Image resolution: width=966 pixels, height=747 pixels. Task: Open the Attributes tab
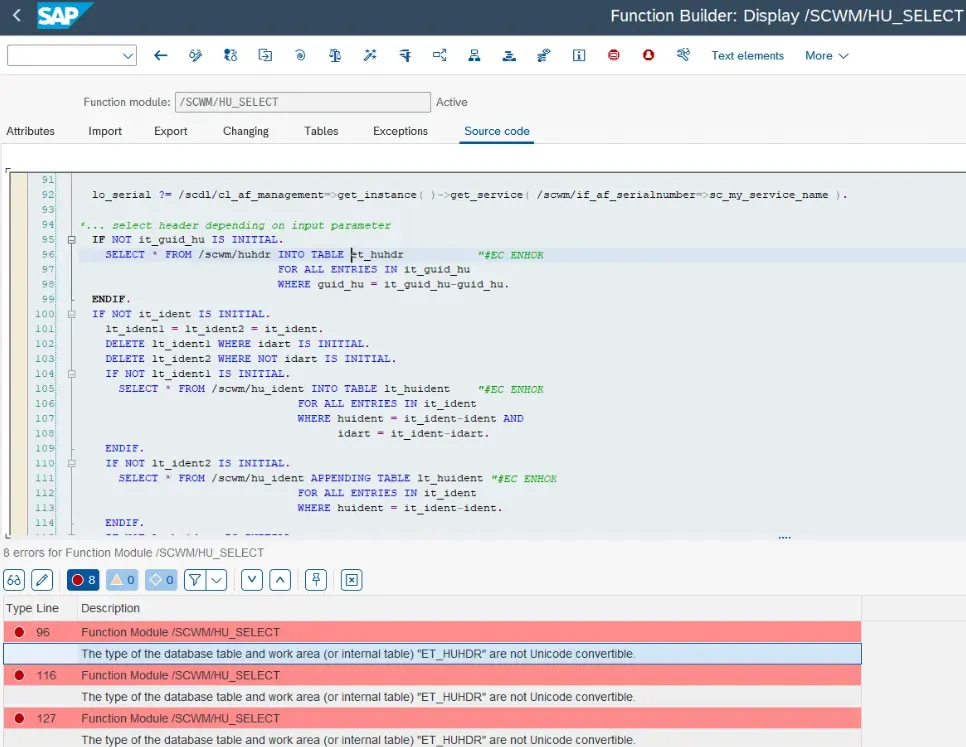(x=30, y=131)
